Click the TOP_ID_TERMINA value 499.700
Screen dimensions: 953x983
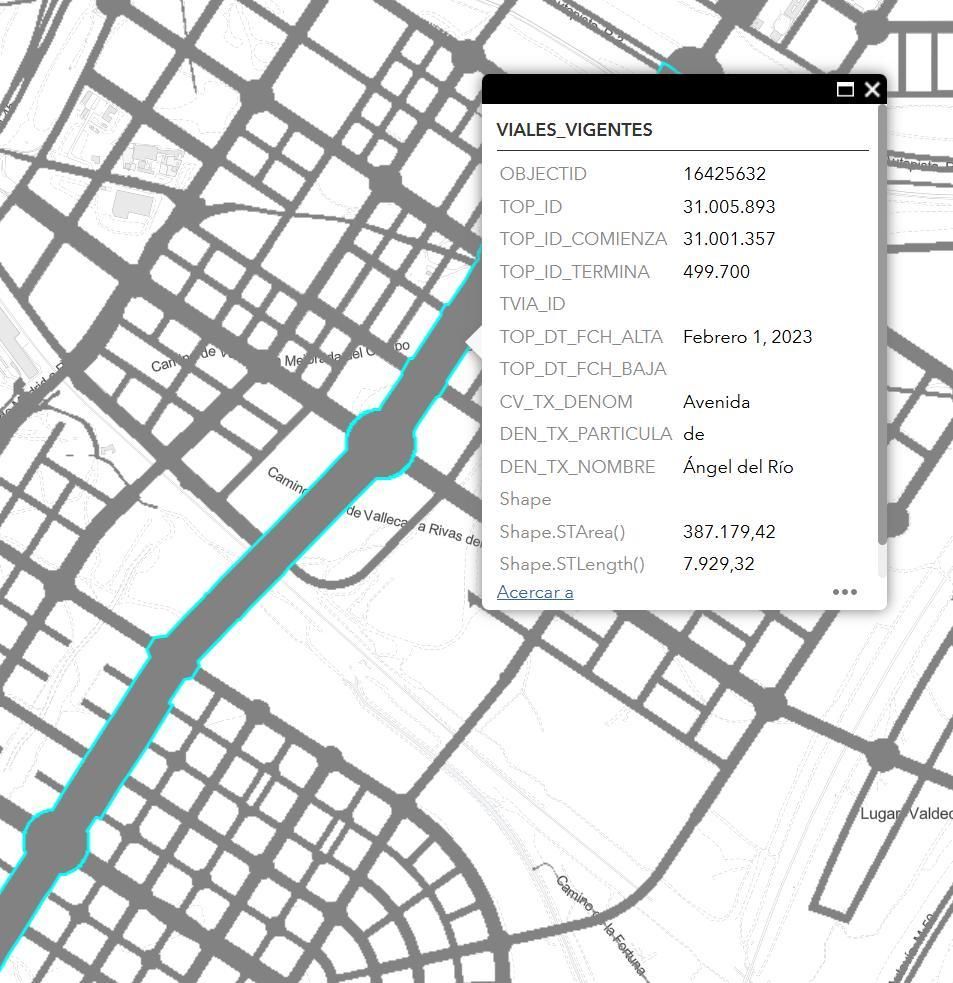pos(716,272)
